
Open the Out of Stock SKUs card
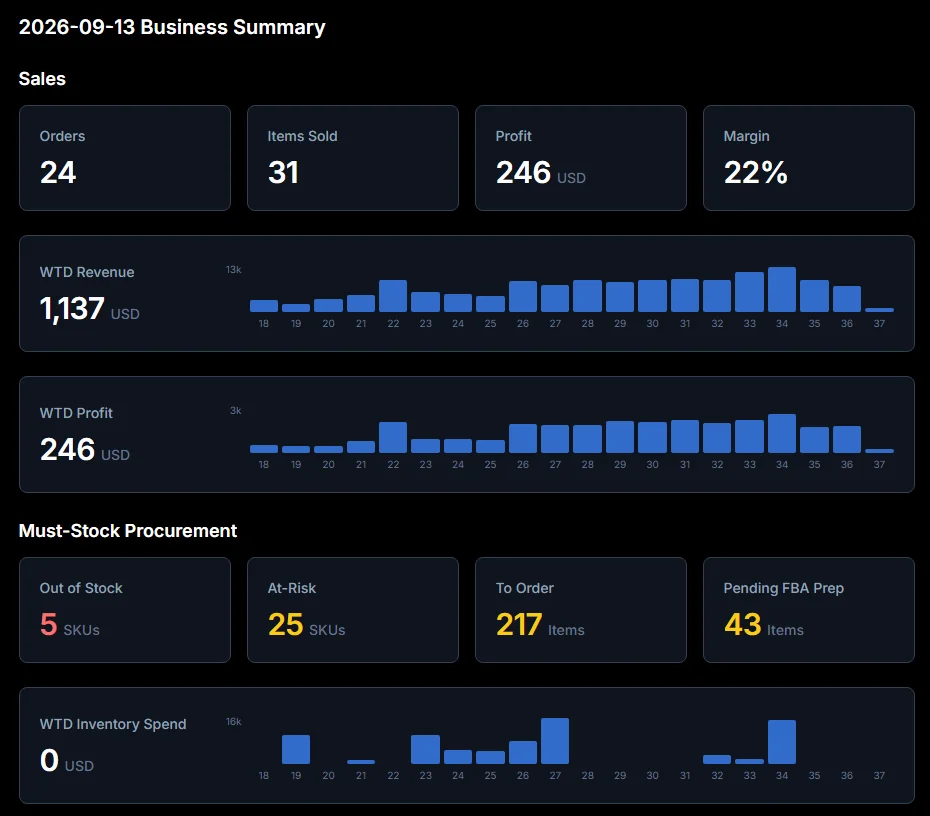[125, 610]
